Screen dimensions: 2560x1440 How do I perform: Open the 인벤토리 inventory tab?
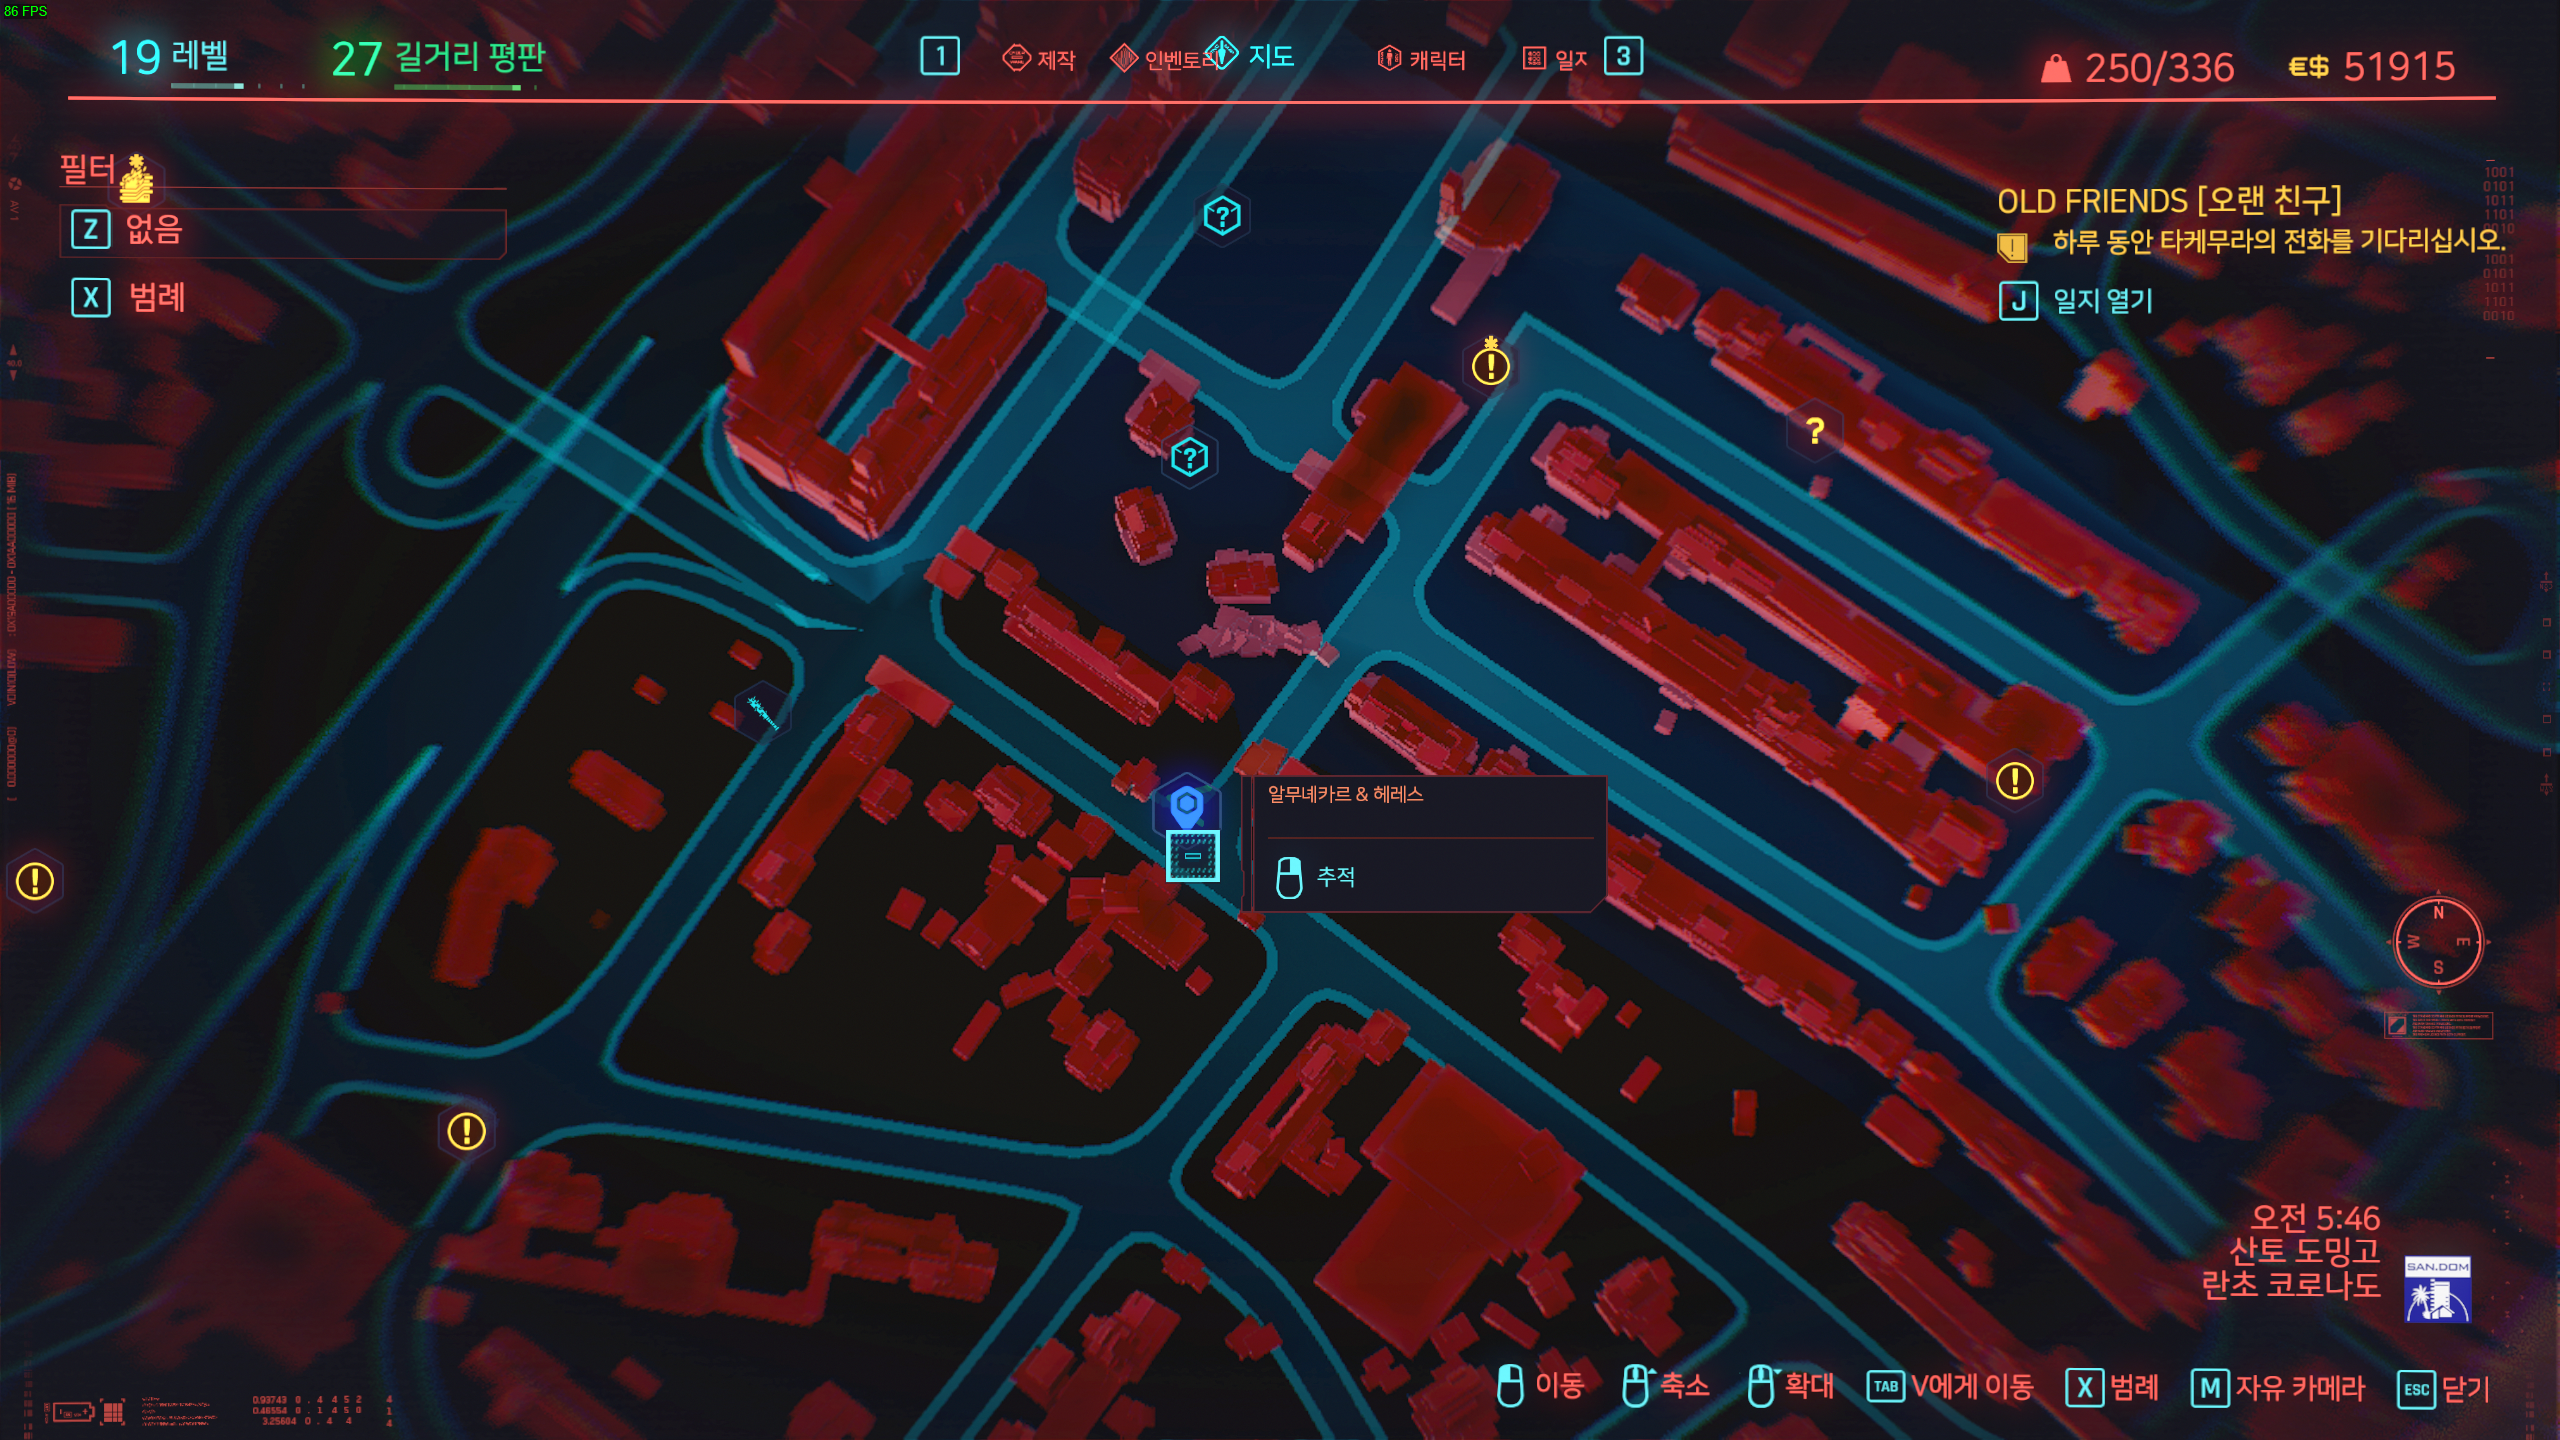(1166, 59)
